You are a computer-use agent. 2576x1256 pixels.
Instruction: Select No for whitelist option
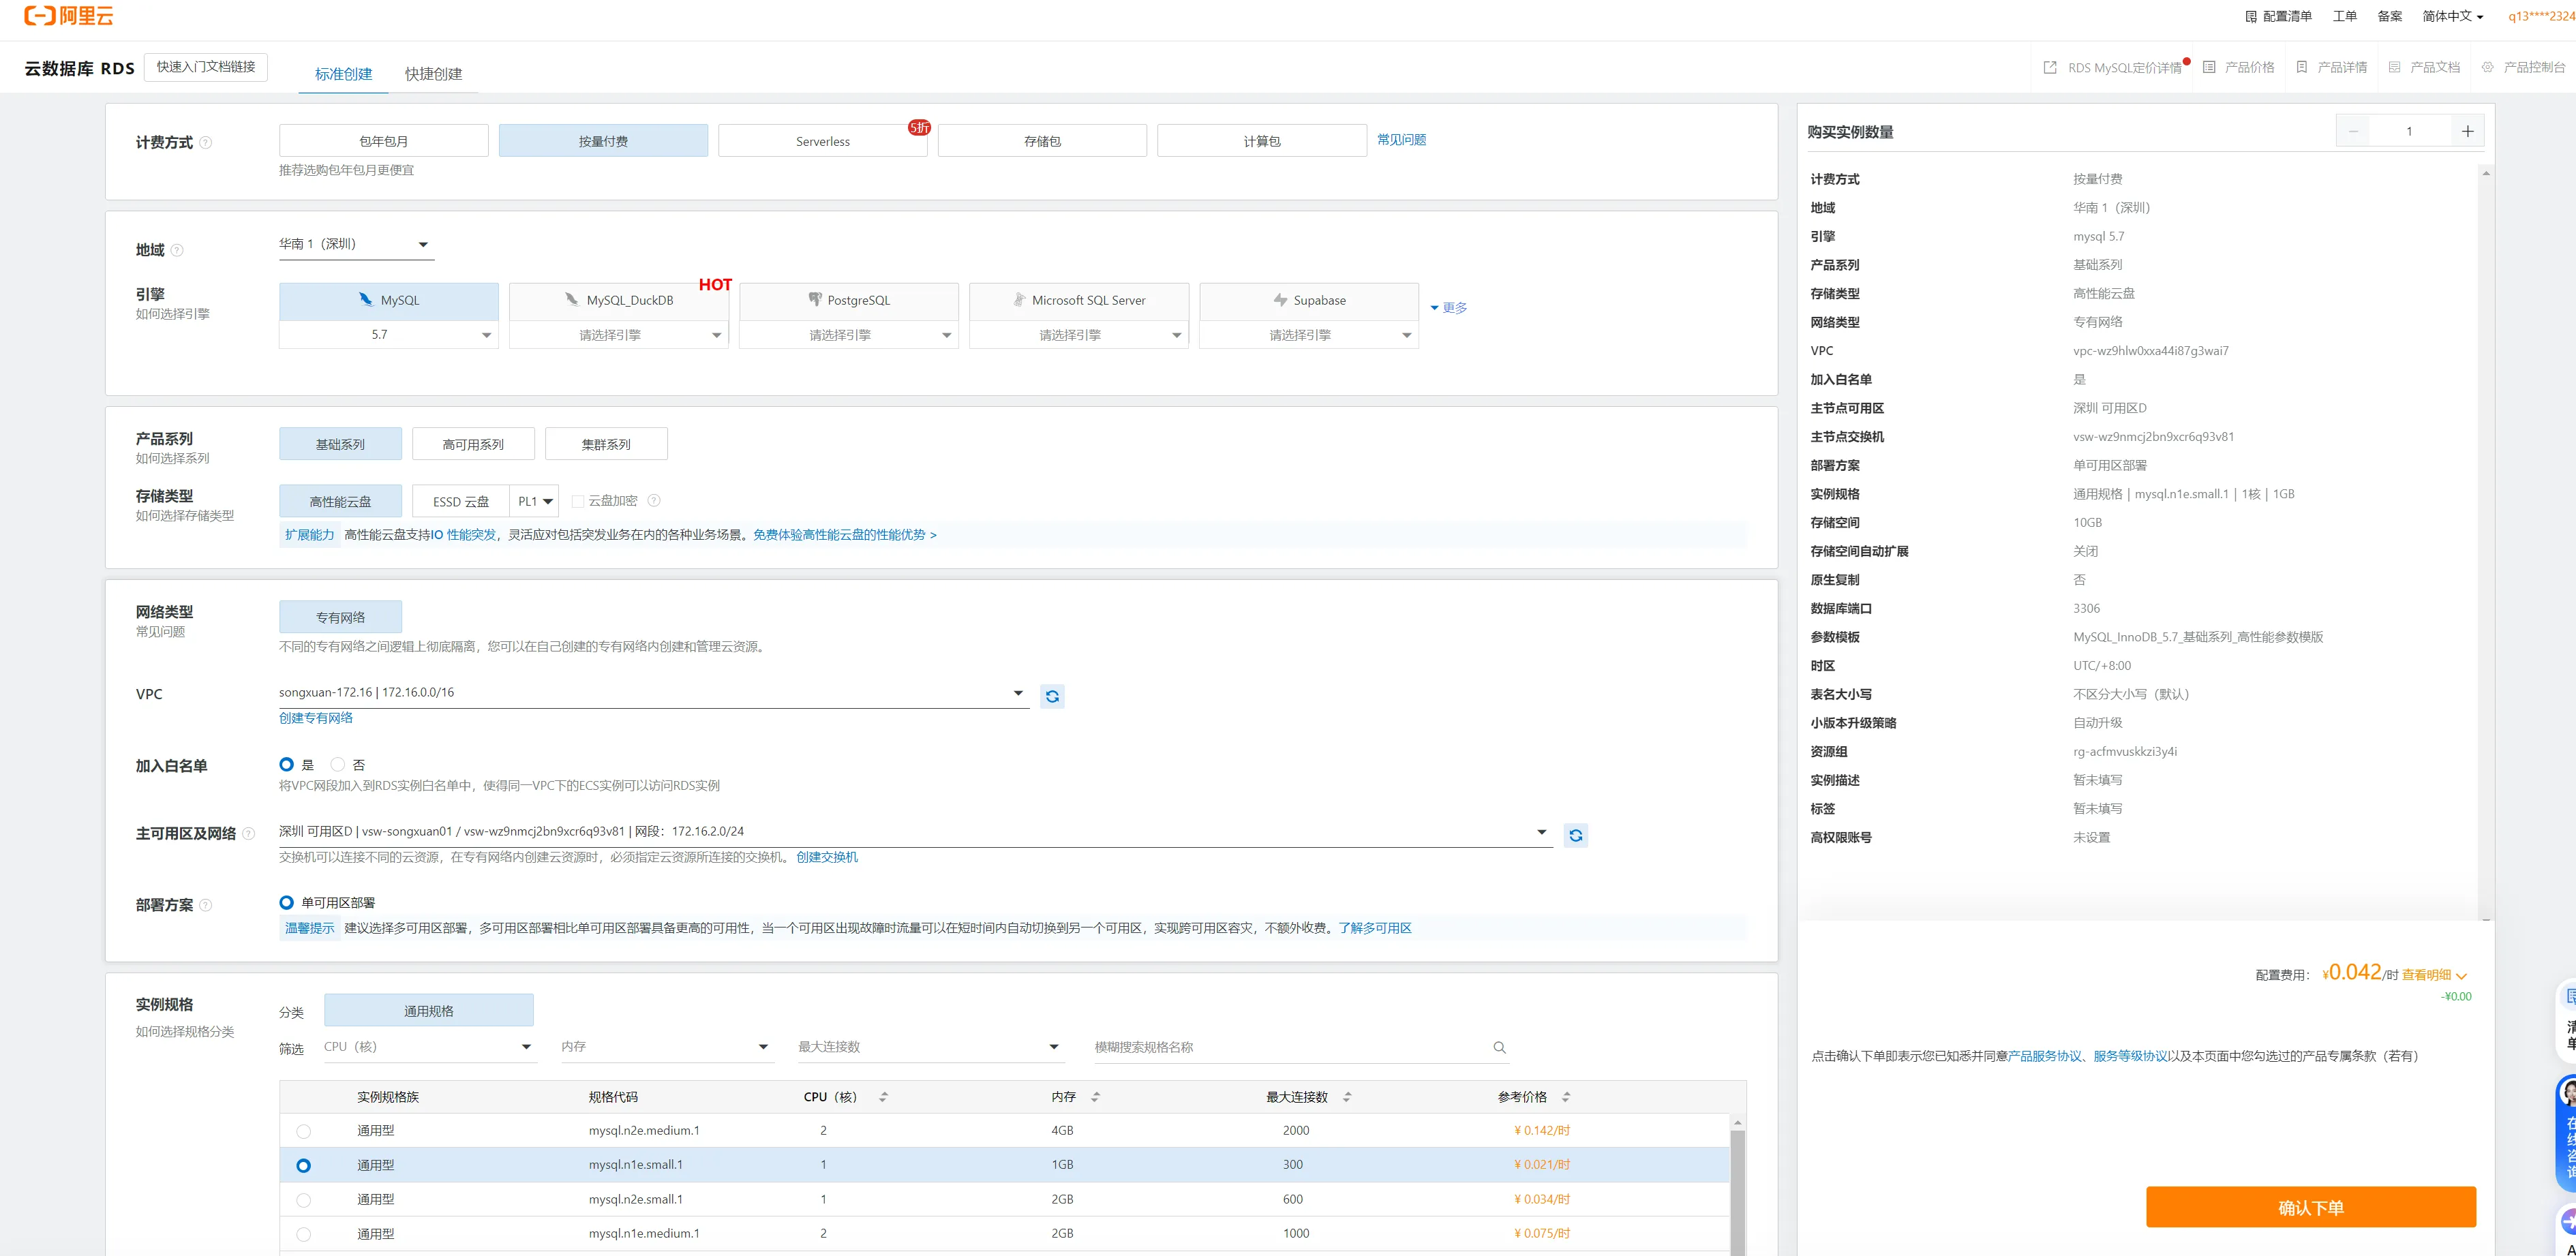coord(338,764)
